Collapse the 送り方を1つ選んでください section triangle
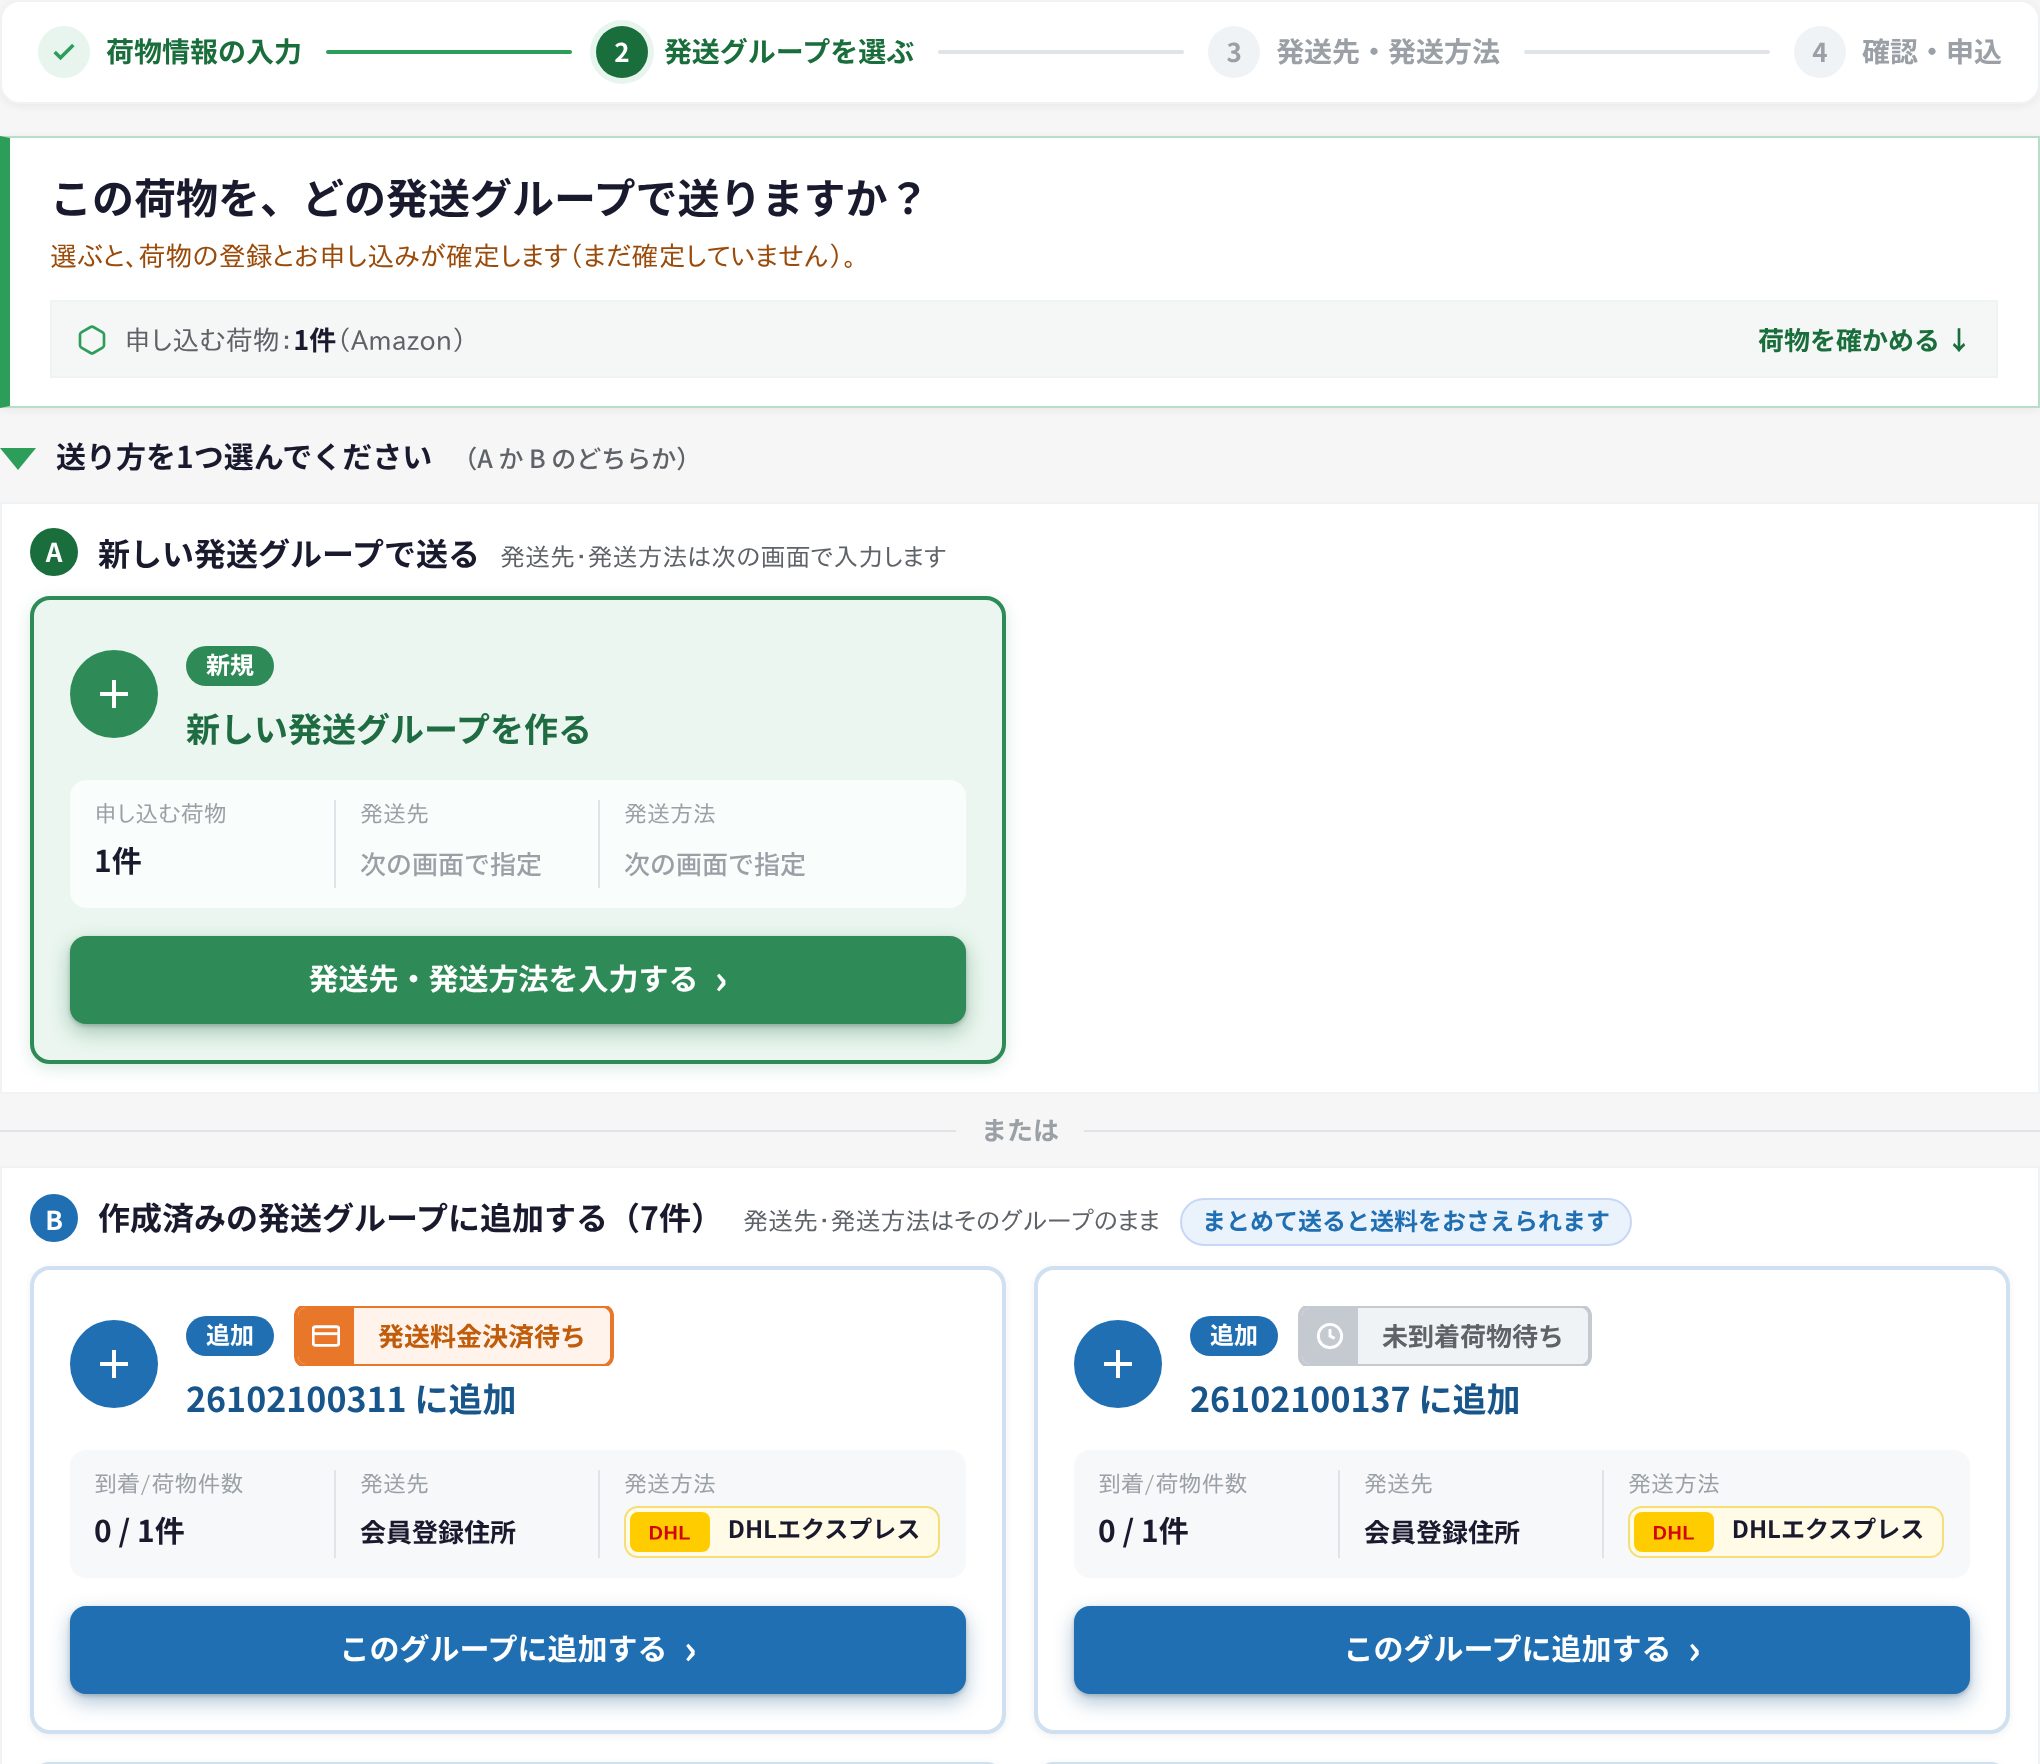 pos(19,458)
